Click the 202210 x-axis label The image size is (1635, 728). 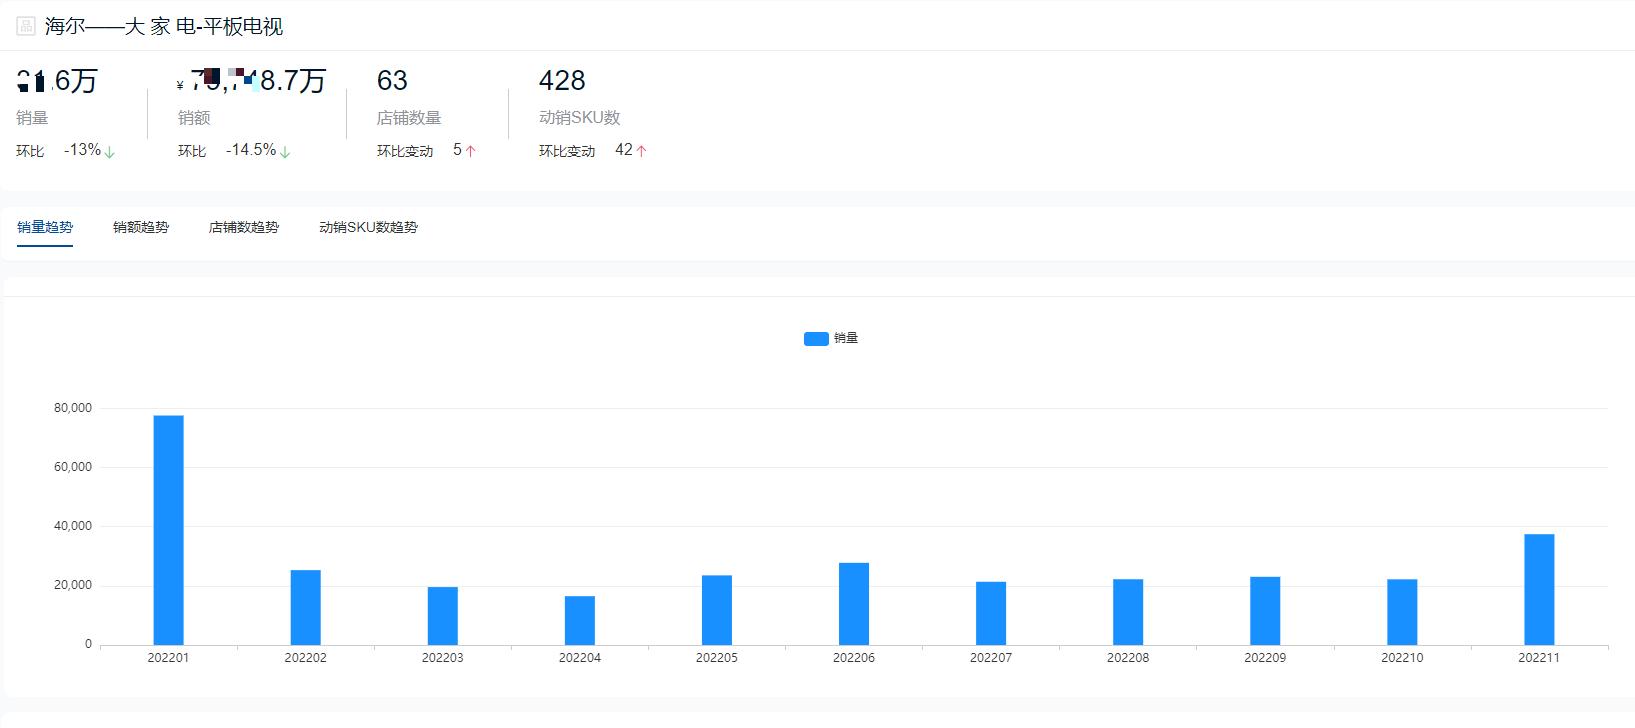point(1402,658)
